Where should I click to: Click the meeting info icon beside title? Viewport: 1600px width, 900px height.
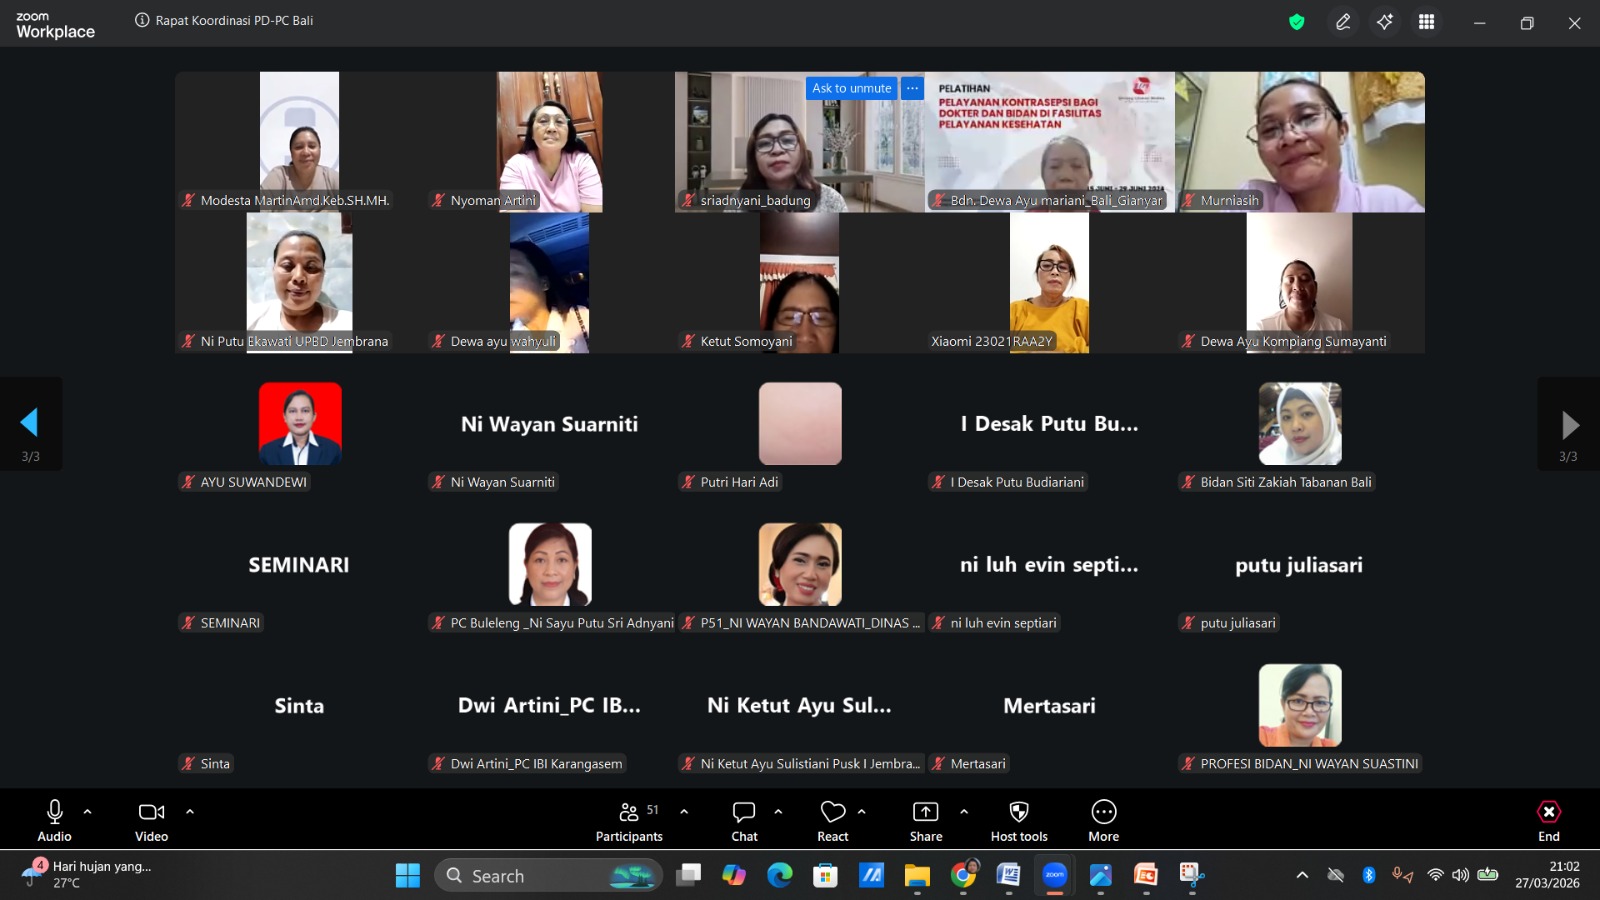tap(142, 20)
